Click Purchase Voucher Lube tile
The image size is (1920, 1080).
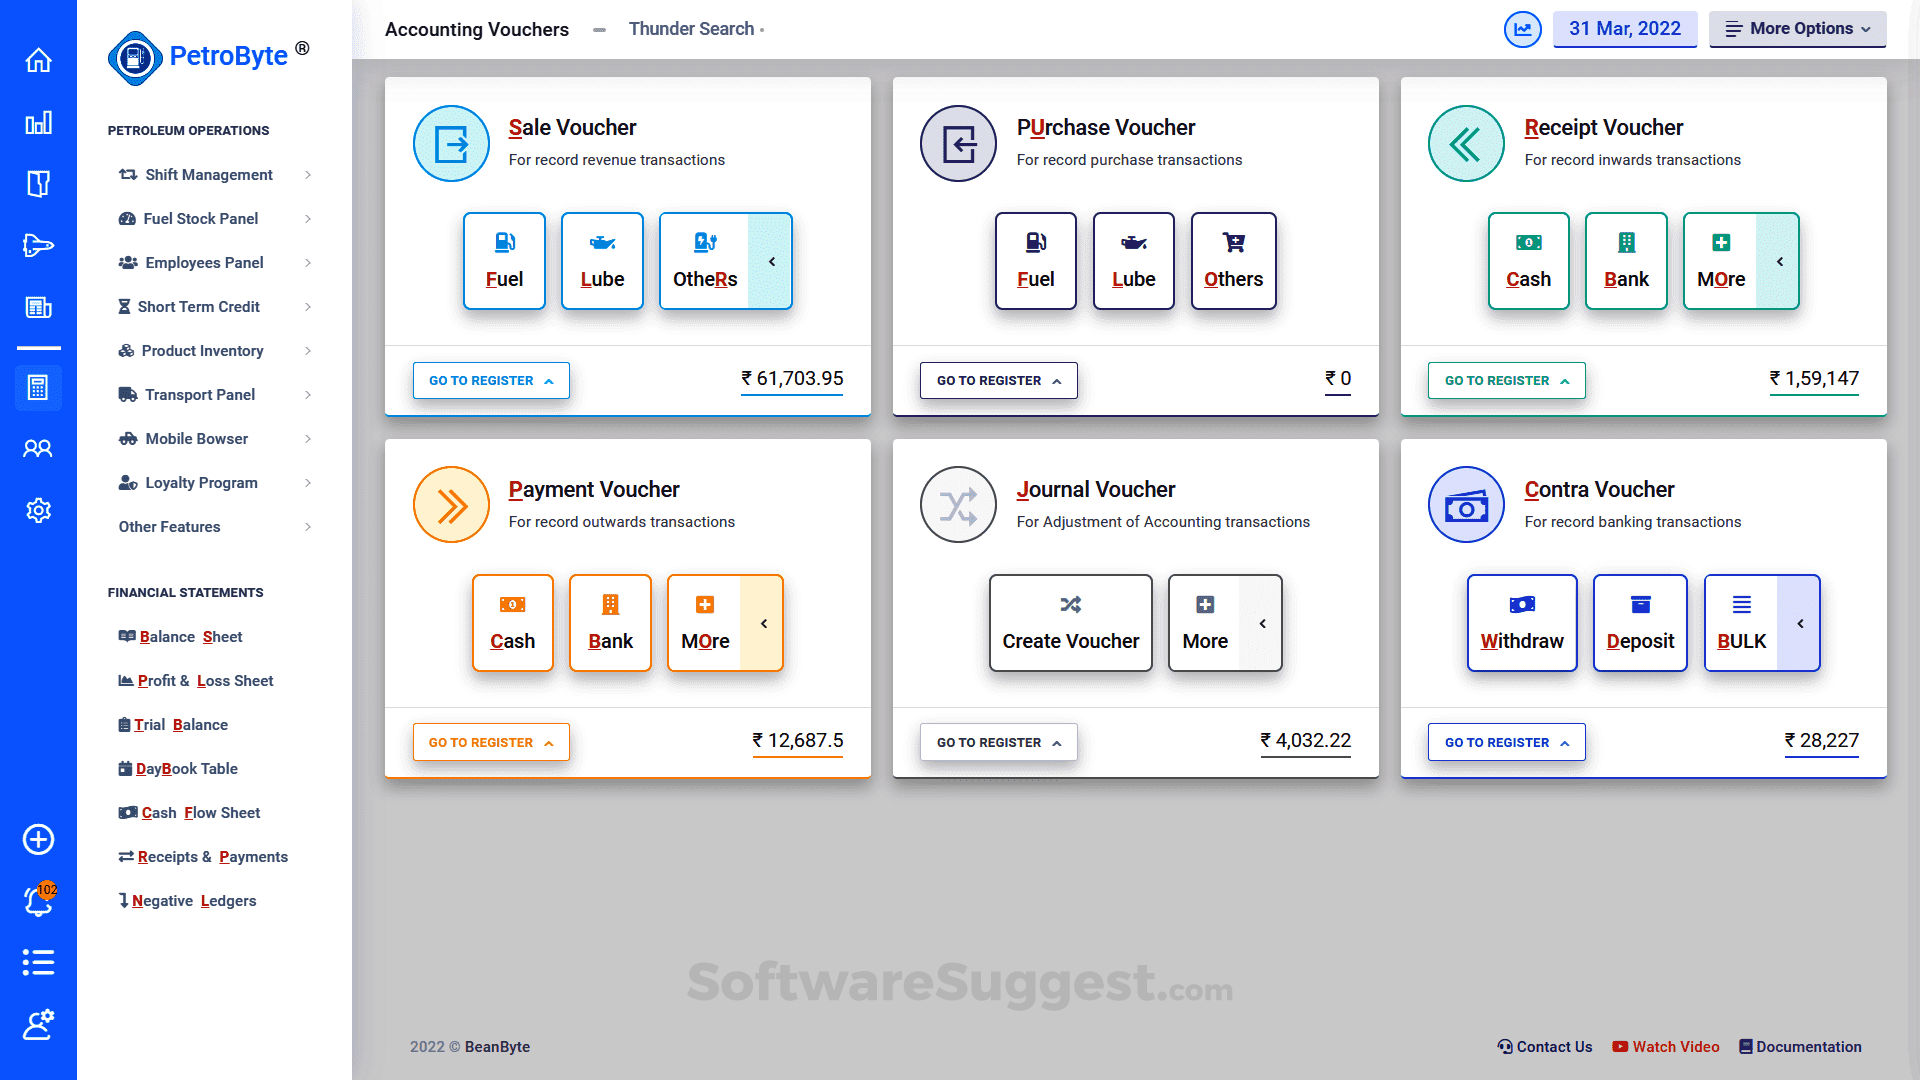click(1133, 261)
